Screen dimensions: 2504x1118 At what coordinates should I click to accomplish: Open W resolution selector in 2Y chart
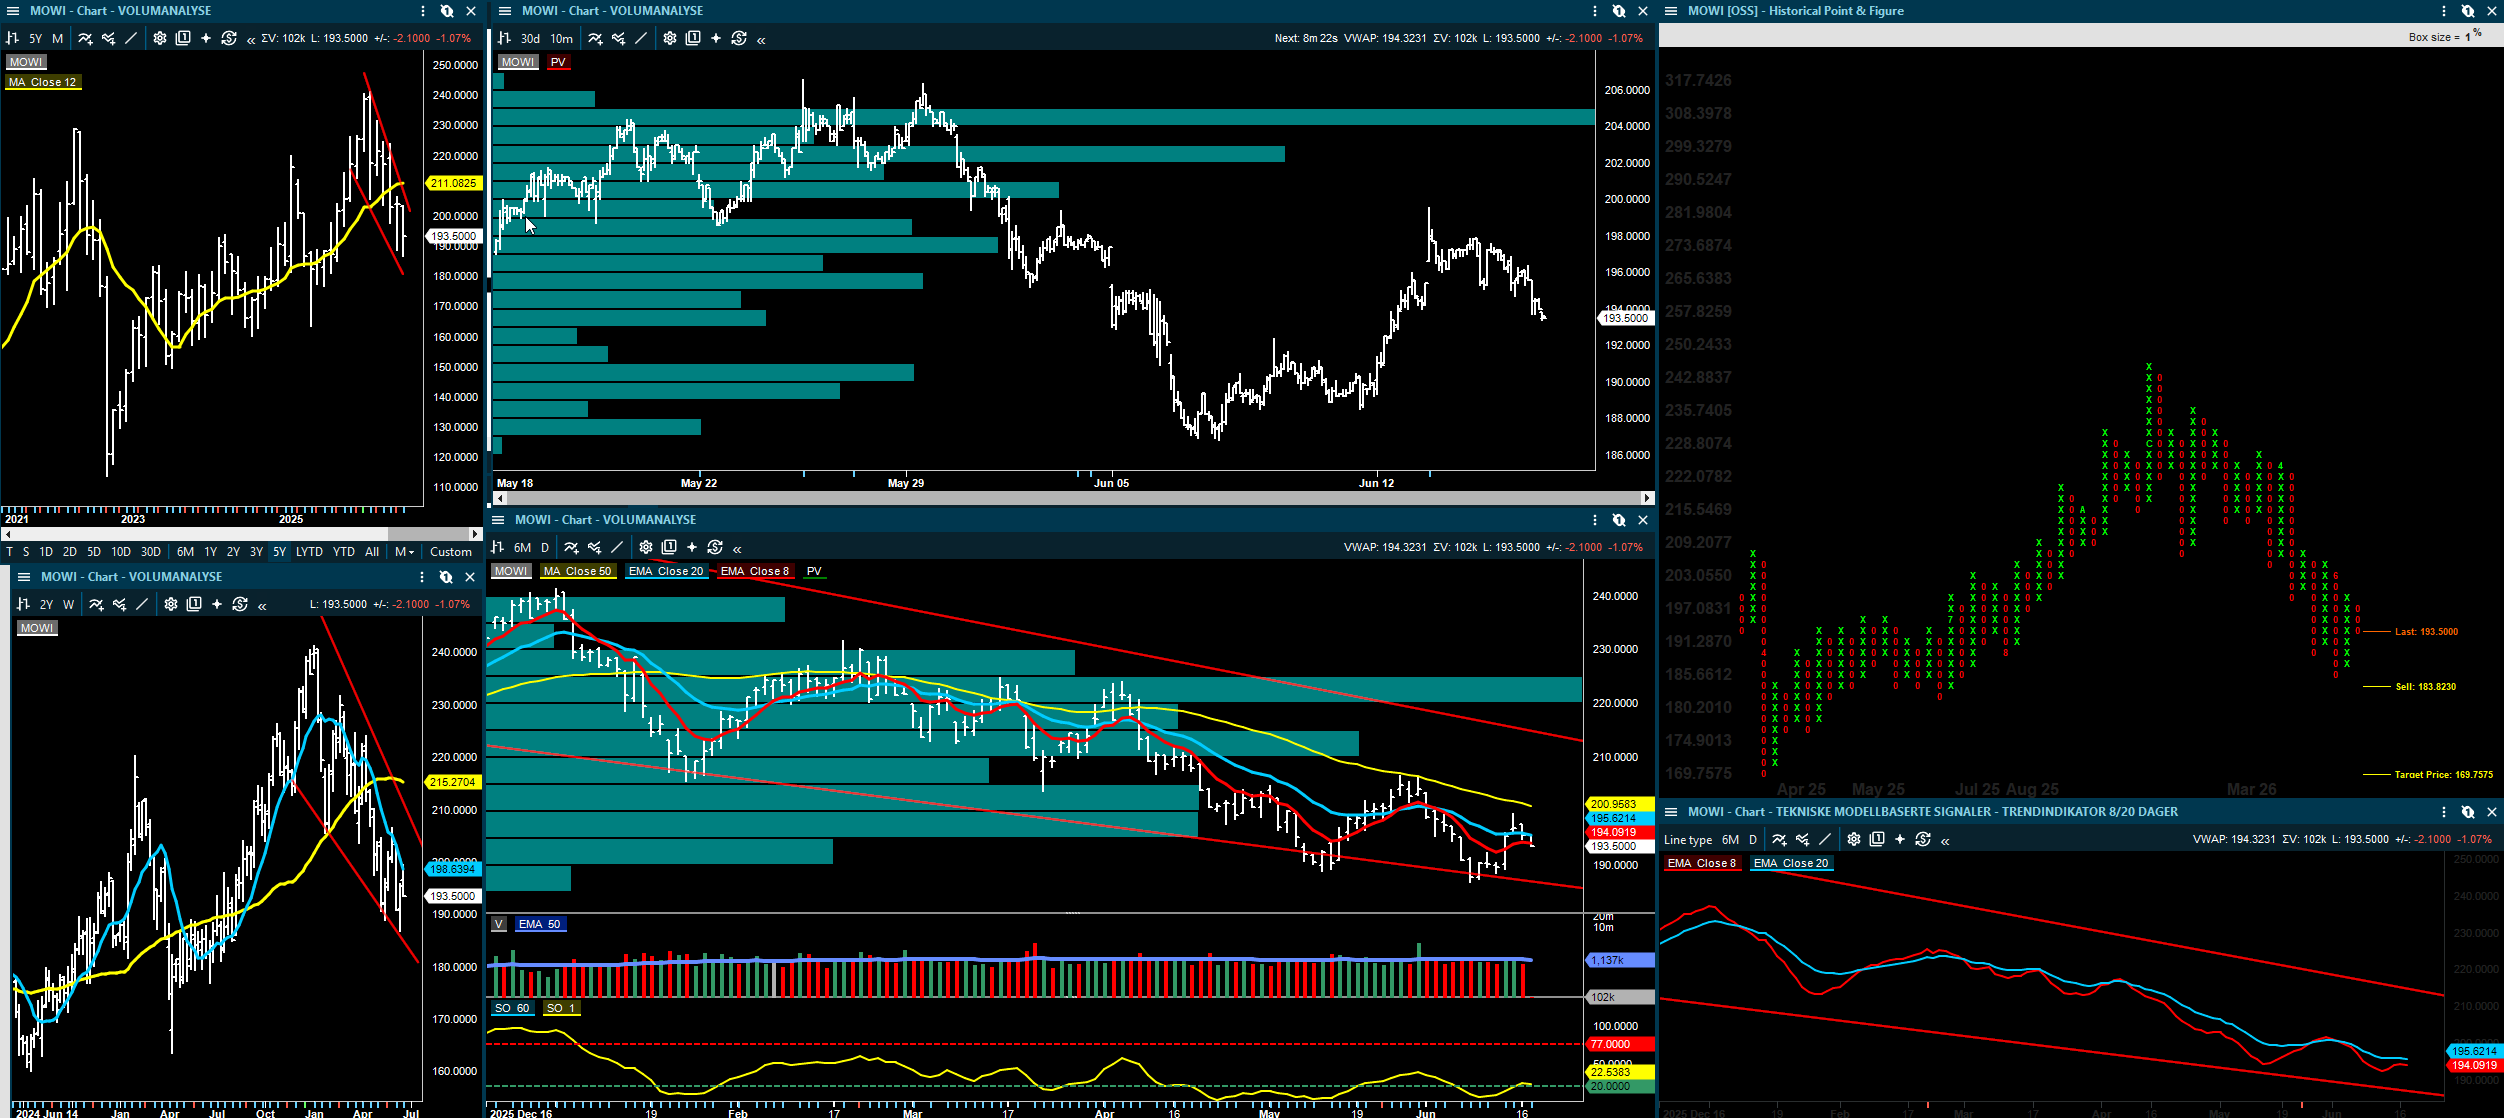[68, 605]
